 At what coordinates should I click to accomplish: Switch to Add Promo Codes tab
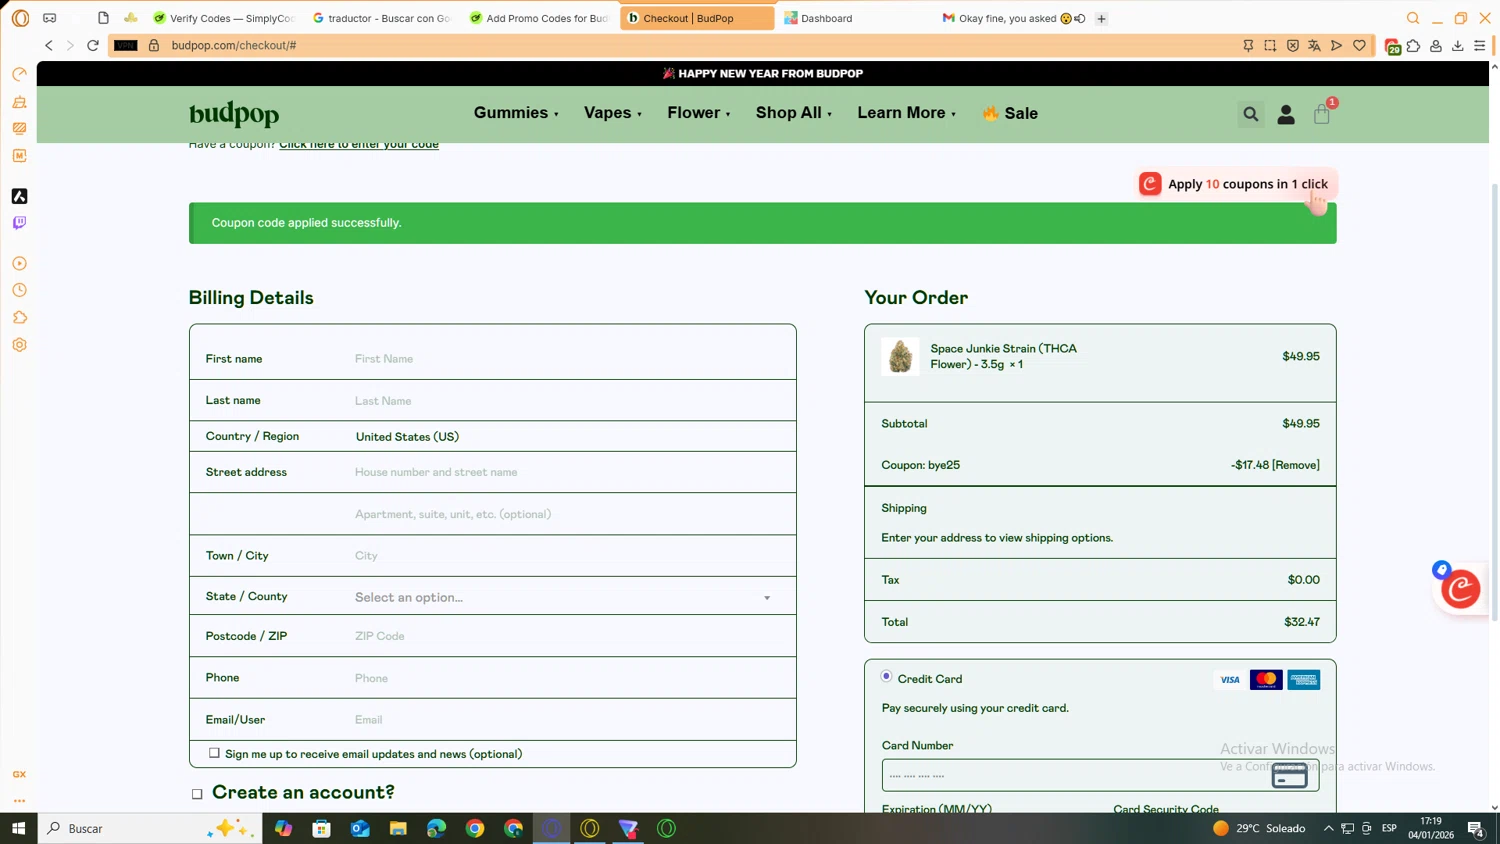(x=539, y=18)
